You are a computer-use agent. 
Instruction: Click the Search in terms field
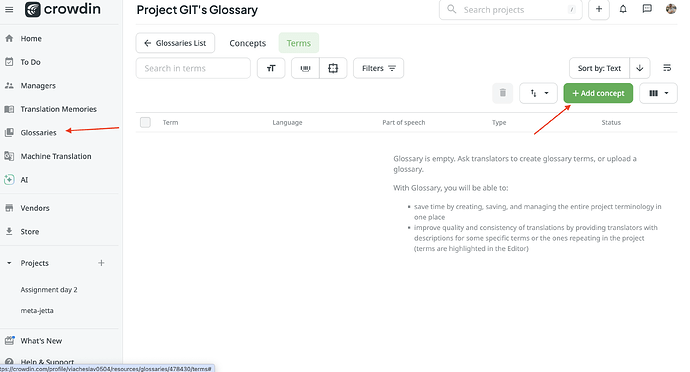coord(193,68)
